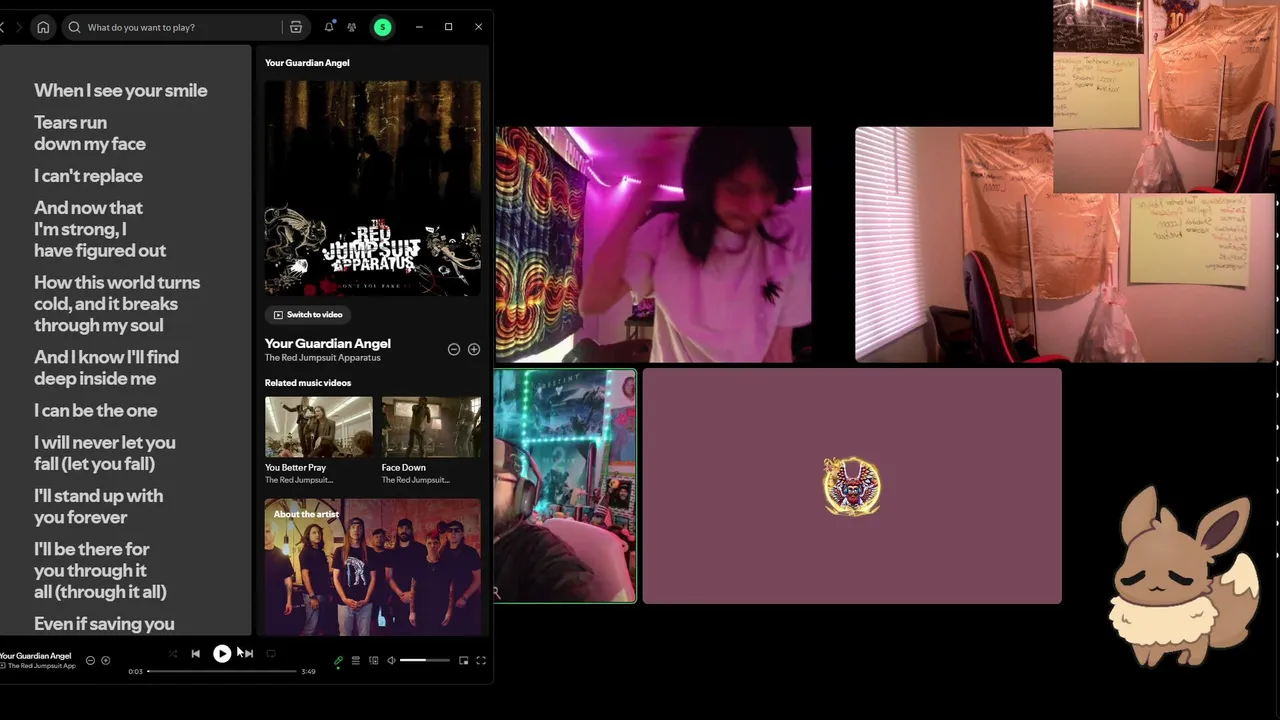Open the mini player
The width and height of the screenshot is (1280, 720).
point(463,660)
